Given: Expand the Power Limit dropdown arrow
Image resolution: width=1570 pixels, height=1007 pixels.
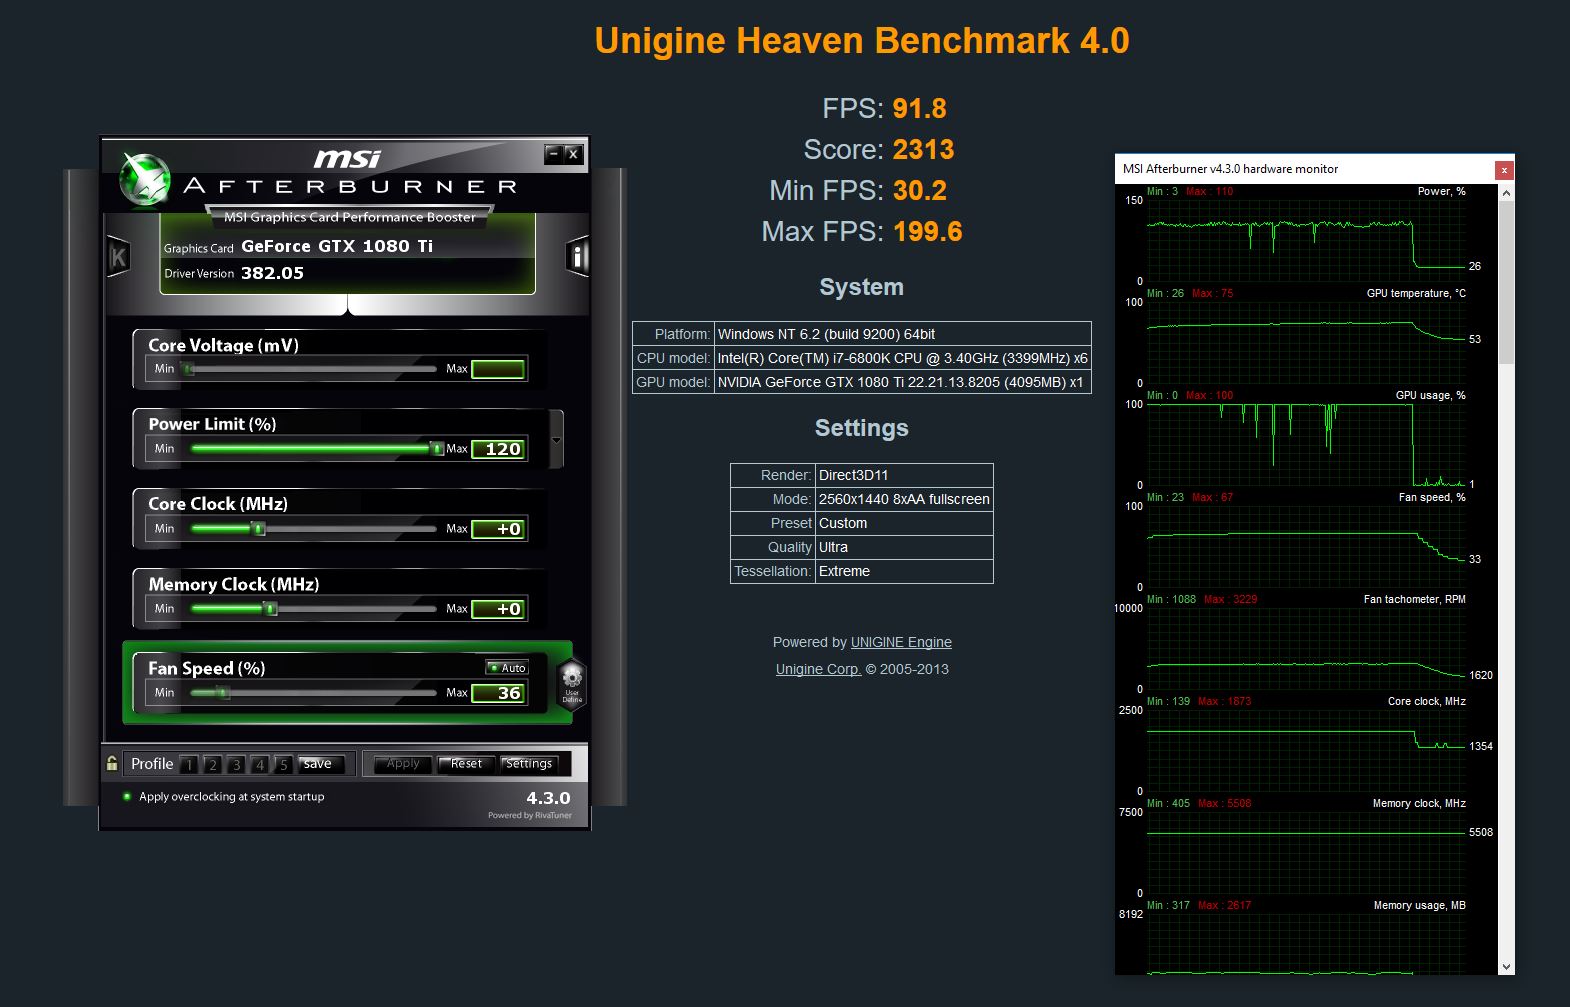Looking at the screenshot, I should tap(557, 440).
